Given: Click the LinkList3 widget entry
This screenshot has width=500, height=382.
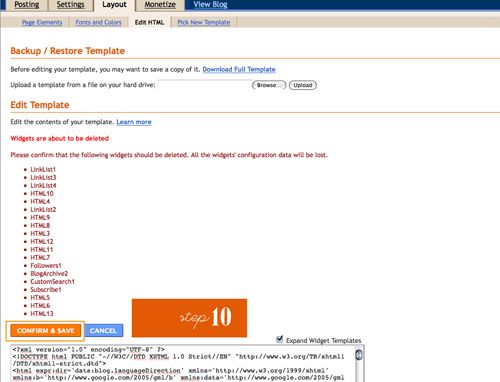Looking at the screenshot, I should coord(43,177).
